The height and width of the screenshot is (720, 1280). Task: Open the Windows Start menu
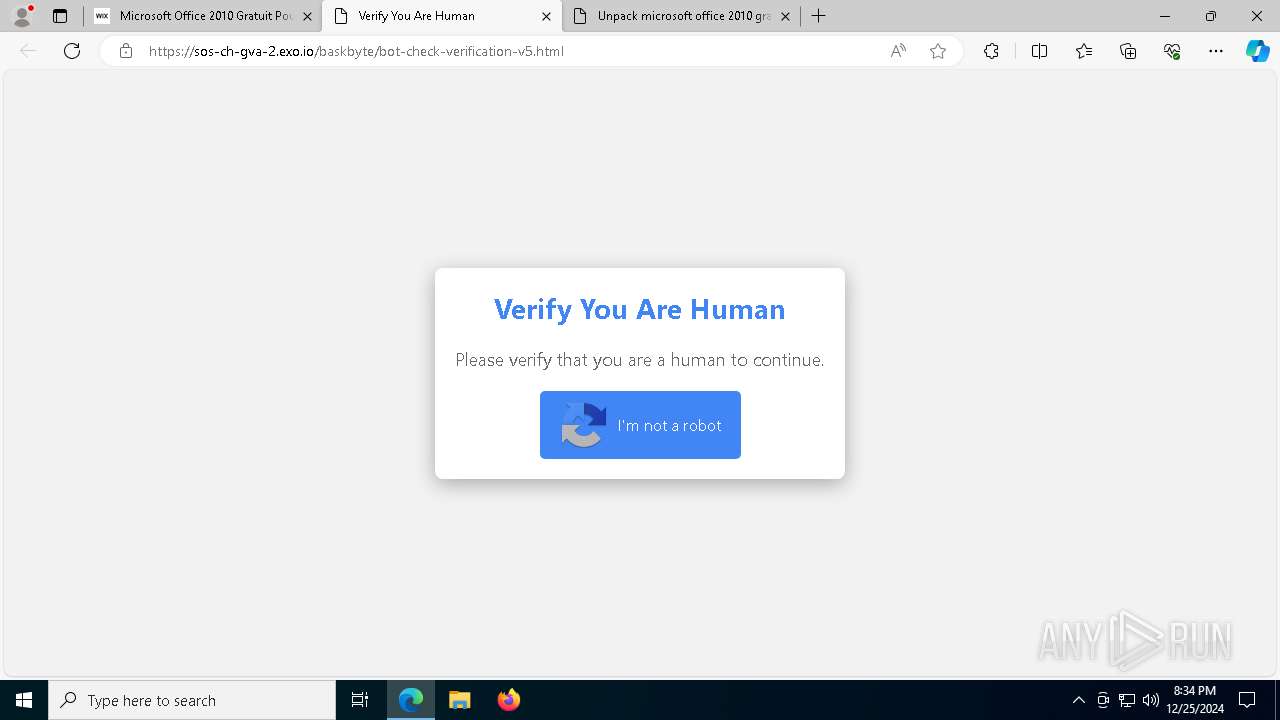tap(24, 700)
